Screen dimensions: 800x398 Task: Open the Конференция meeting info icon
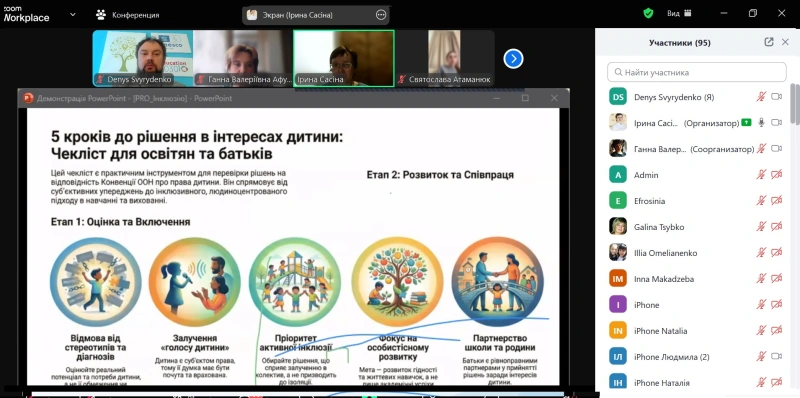[101, 15]
